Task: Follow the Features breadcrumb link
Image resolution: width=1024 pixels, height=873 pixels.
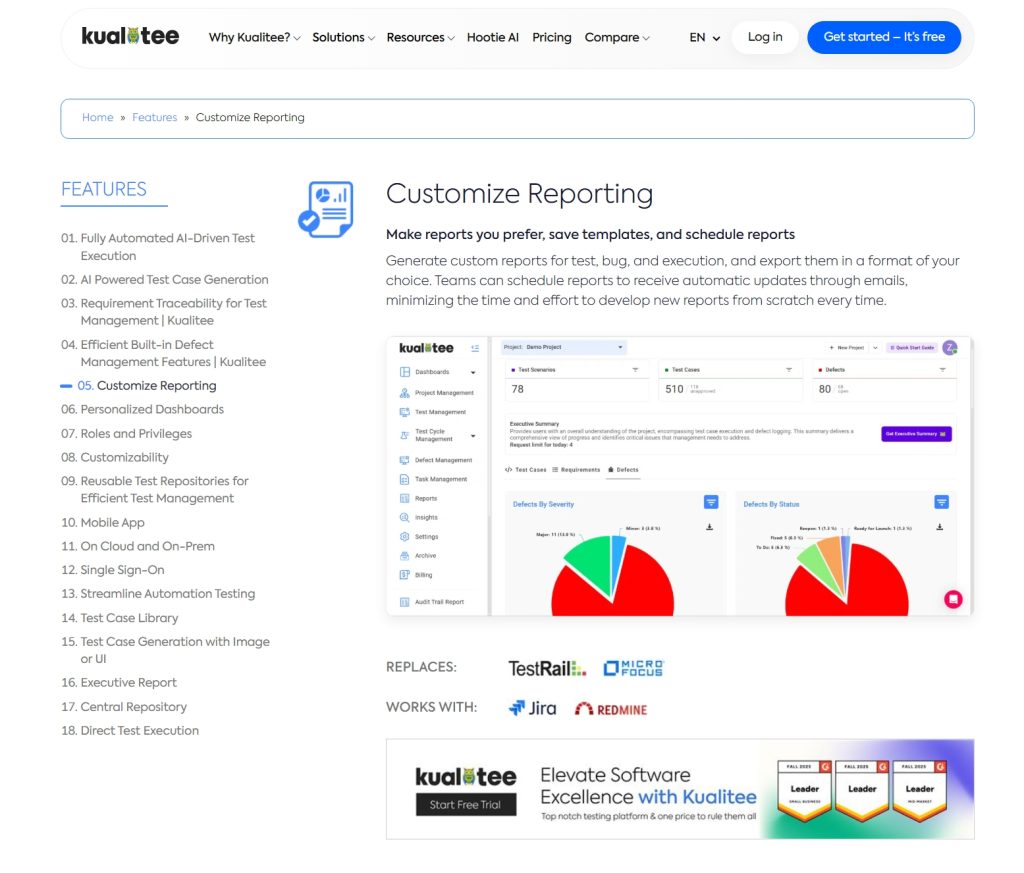Action: (155, 117)
